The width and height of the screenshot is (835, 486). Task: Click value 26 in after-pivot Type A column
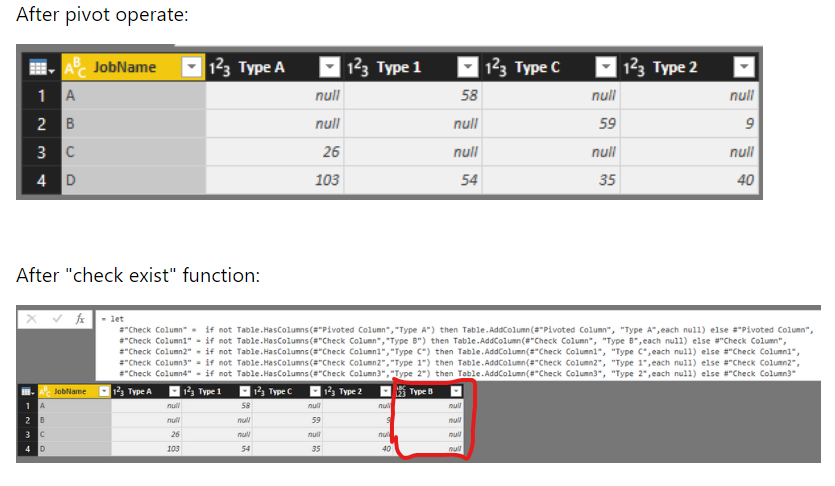(x=331, y=152)
